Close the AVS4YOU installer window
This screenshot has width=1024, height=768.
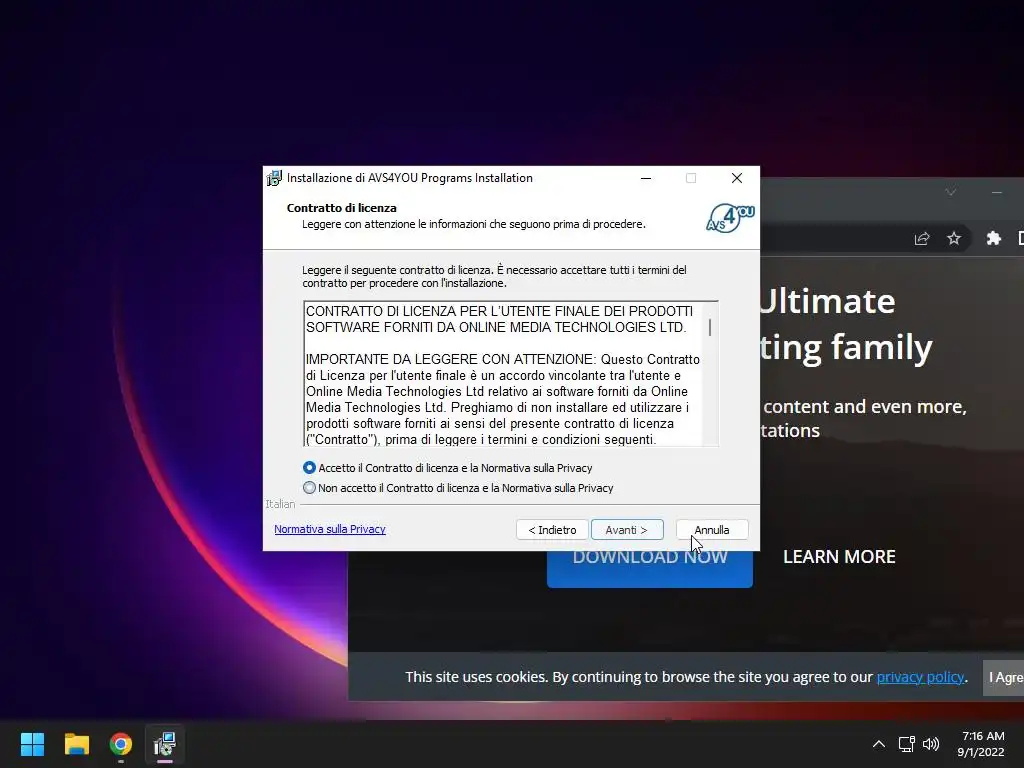click(x=737, y=178)
